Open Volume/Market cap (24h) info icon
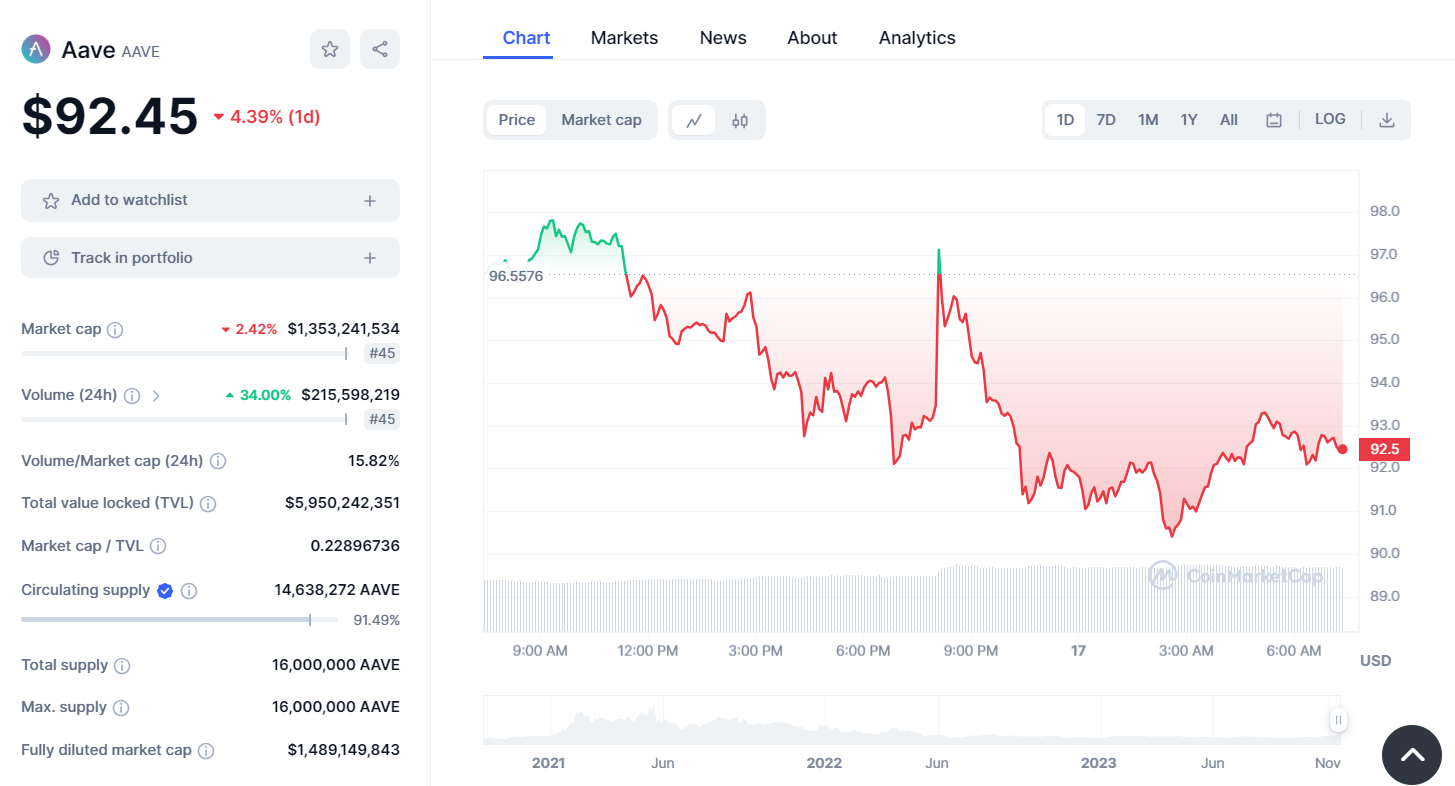1455x786 pixels. coord(218,461)
